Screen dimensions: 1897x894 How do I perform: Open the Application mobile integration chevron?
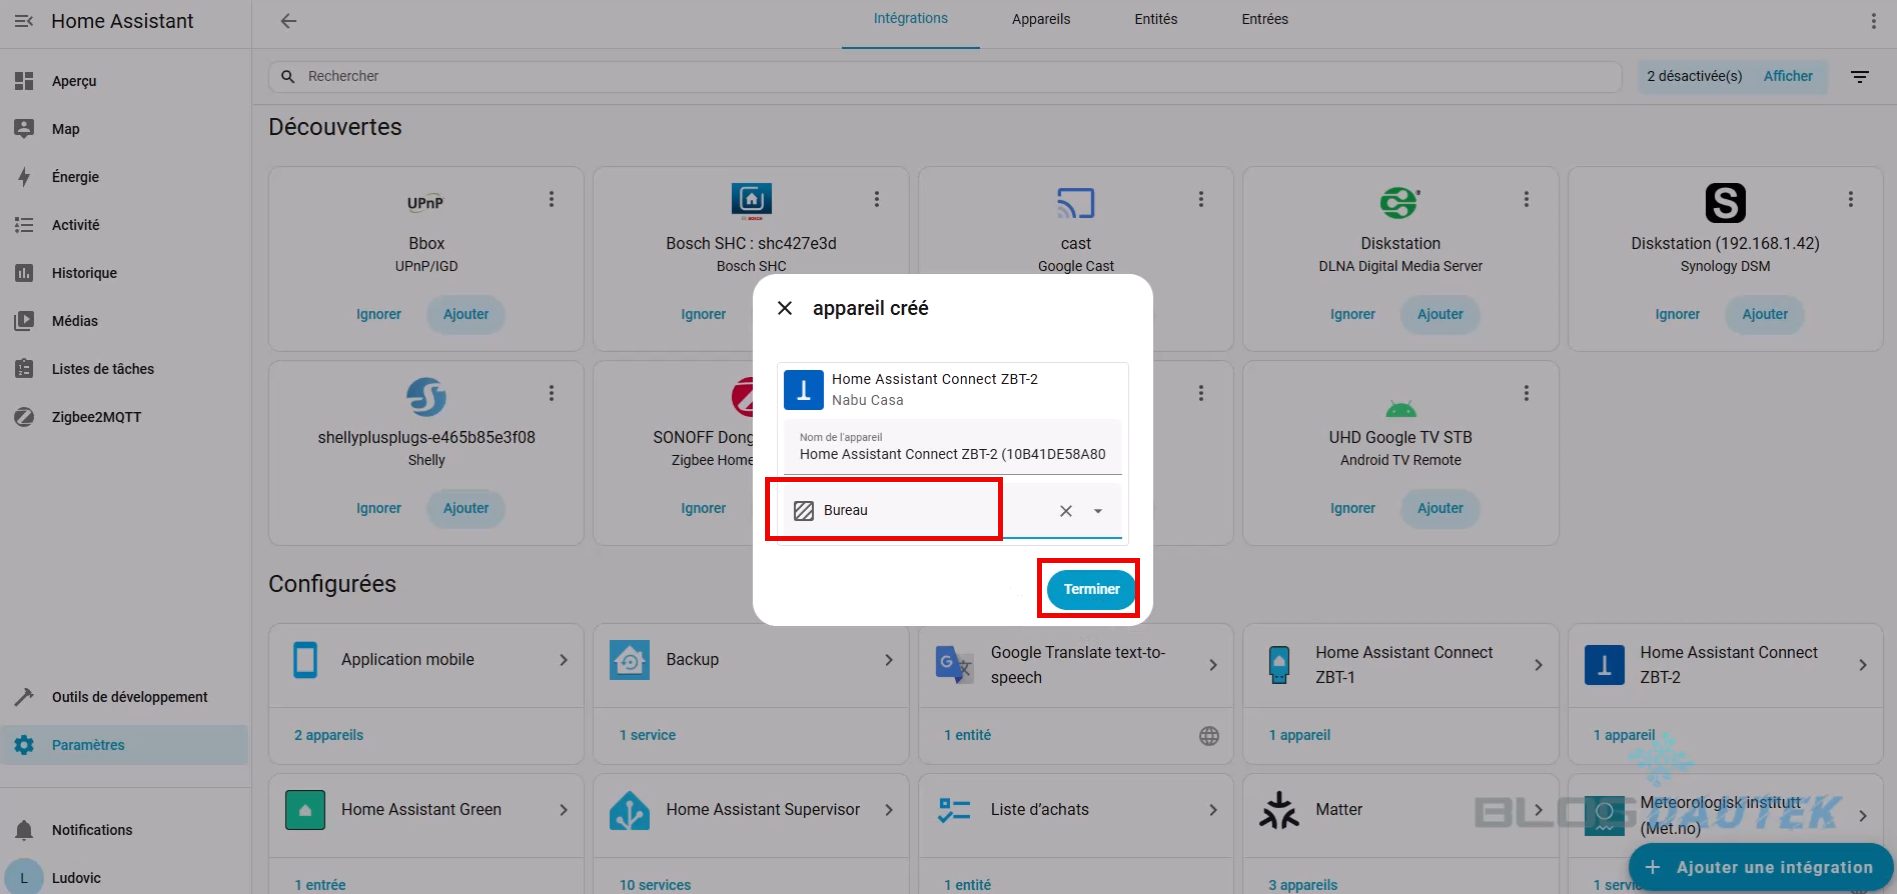click(563, 660)
